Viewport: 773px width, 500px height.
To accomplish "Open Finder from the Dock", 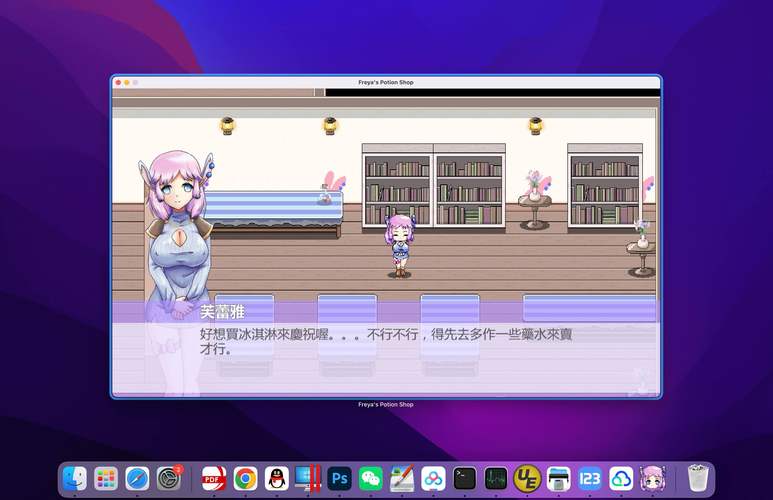I will (x=75, y=478).
